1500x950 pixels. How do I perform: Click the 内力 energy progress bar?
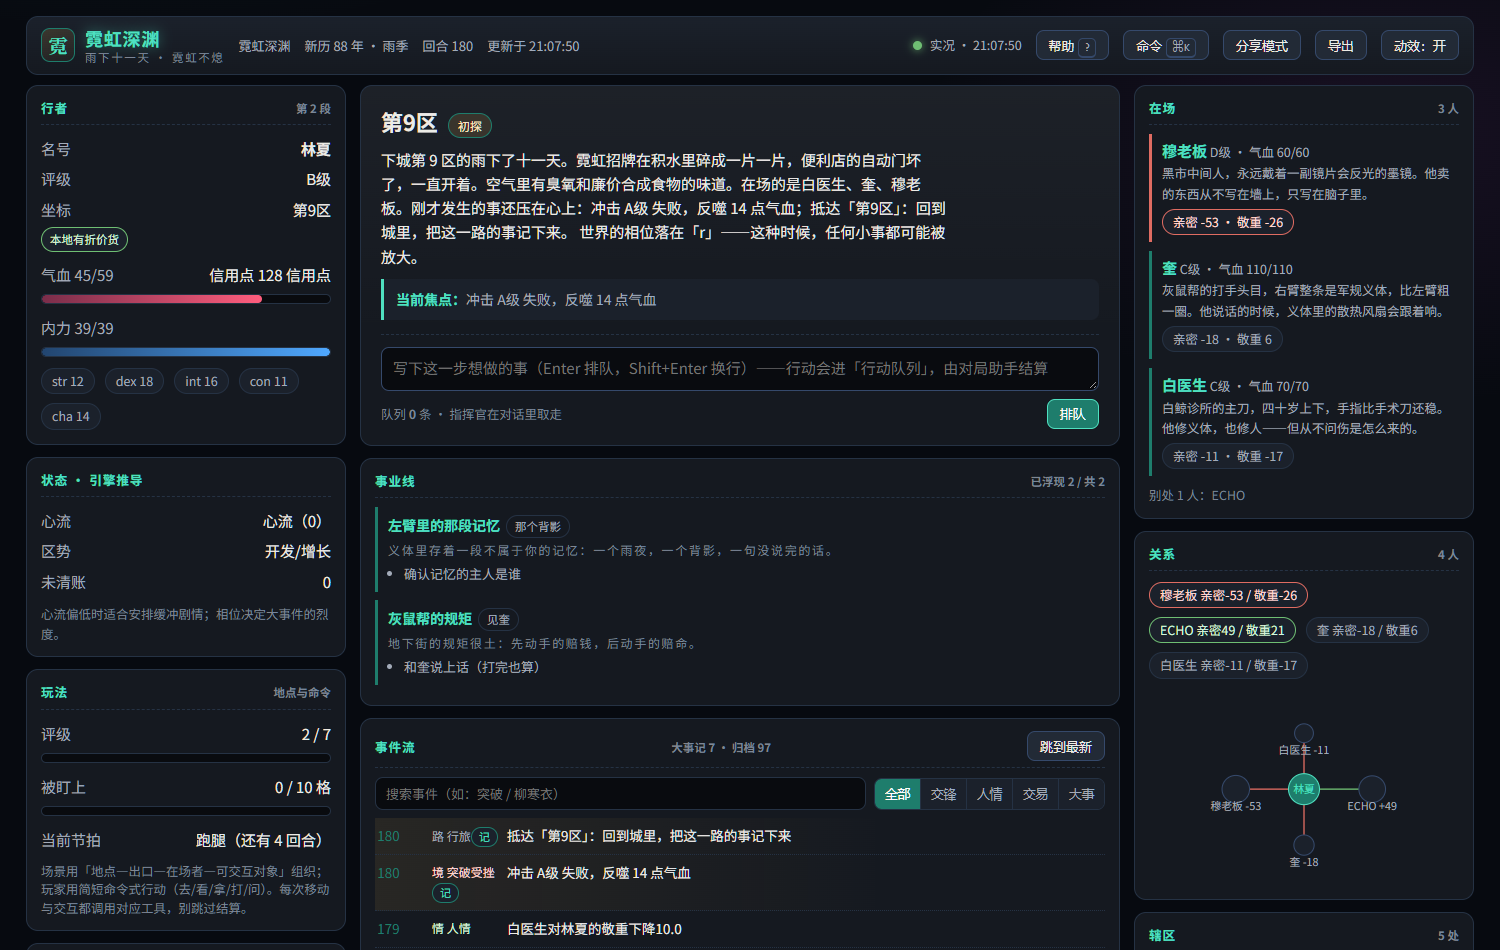point(186,352)
